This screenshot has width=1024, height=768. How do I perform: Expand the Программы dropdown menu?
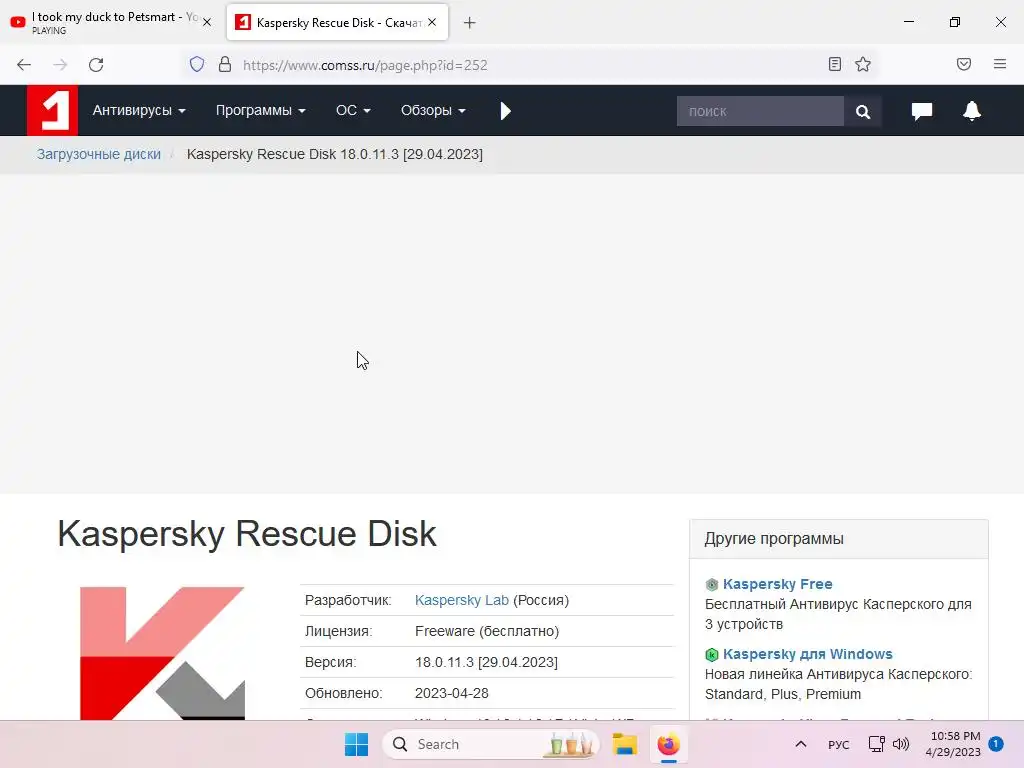(261, 110)
